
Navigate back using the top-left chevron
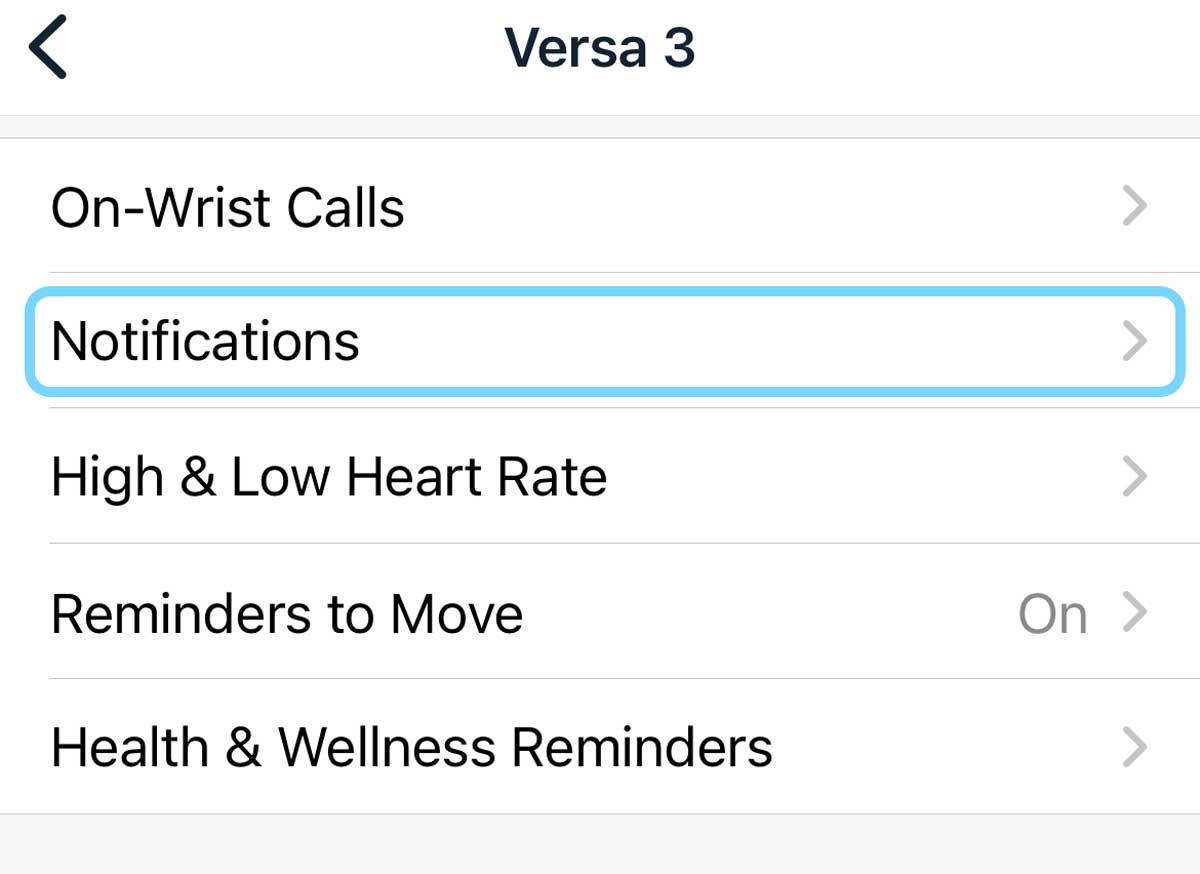(x=48, y=46)
